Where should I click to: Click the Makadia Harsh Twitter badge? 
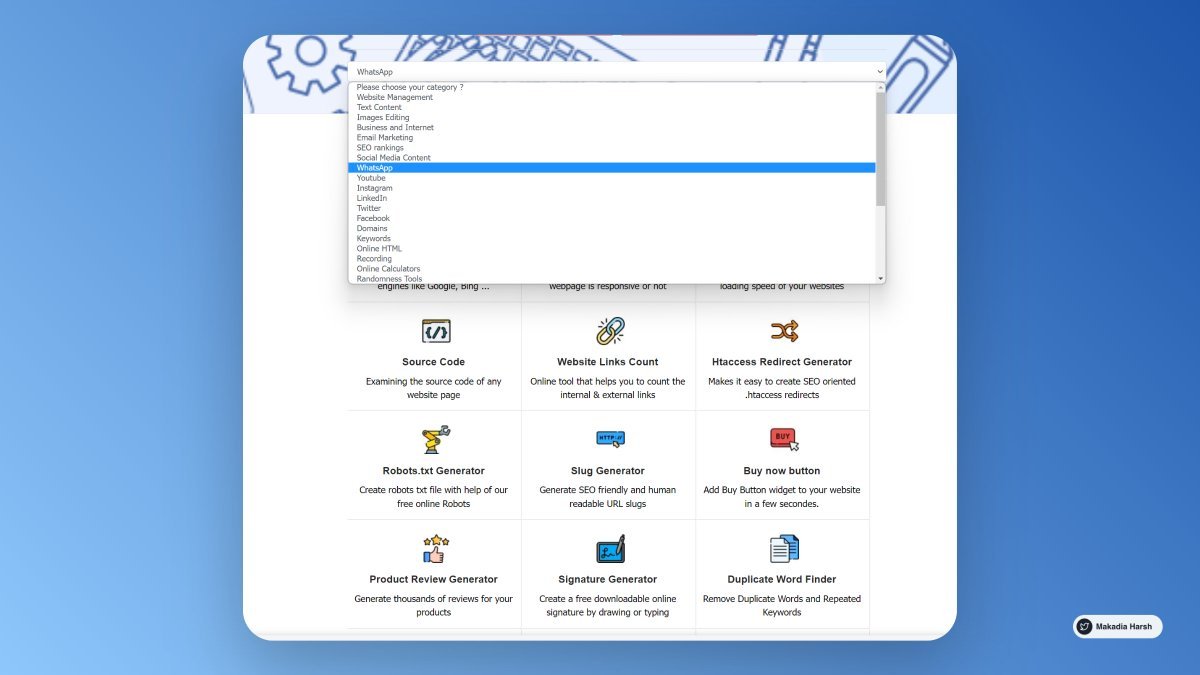pyautogui.click(x=1117, y=627)
